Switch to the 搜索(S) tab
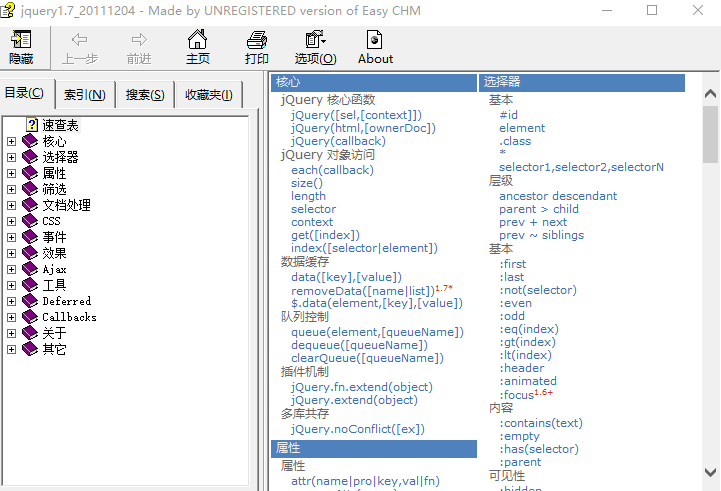The image size is (721, 491). pos(145,95)
